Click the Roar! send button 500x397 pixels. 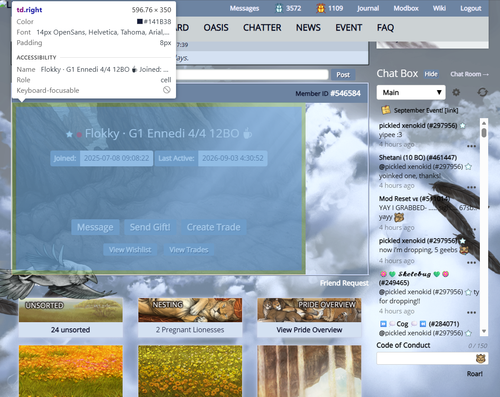pyautogui.click(x=475, y=374)
